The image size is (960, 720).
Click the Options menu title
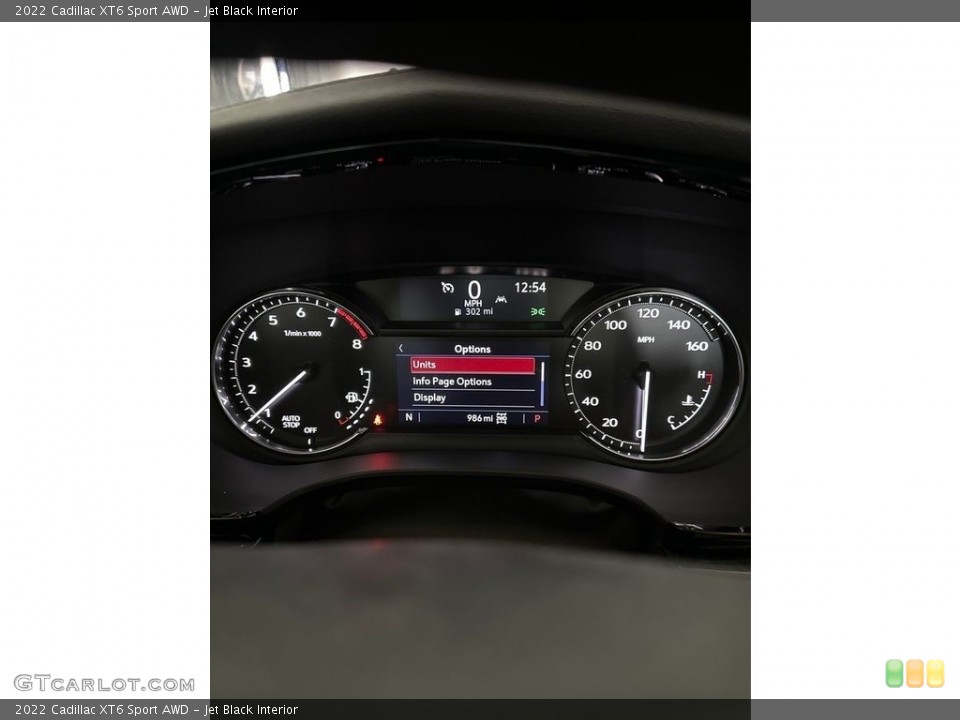click(x=472, y=349)
